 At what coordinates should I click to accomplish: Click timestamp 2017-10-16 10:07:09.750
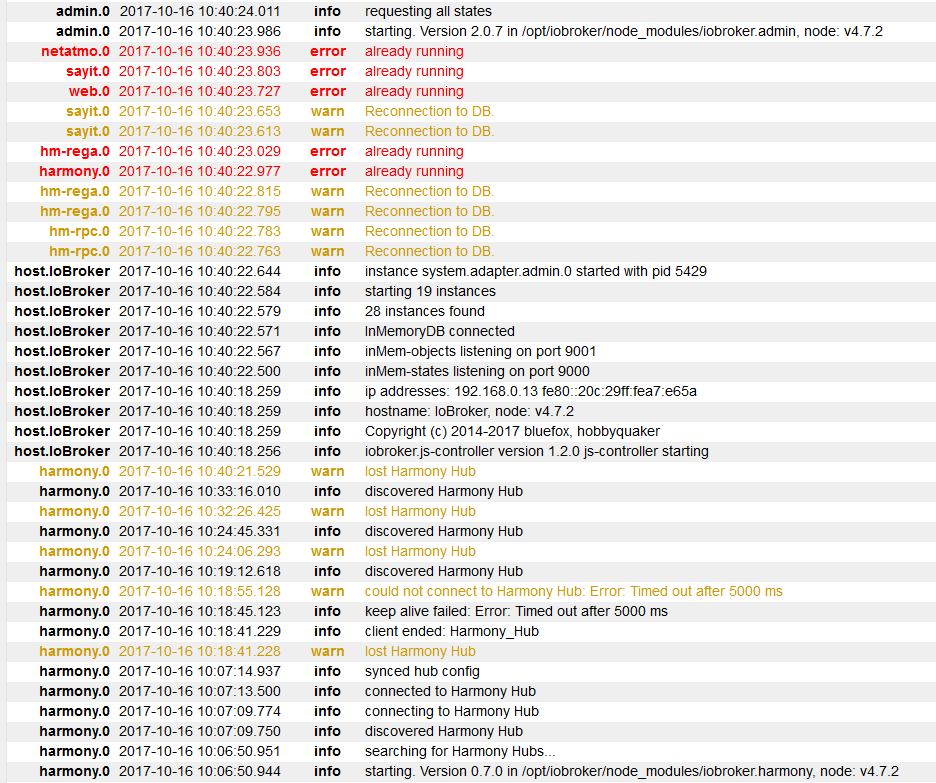(x=199, y=731)
